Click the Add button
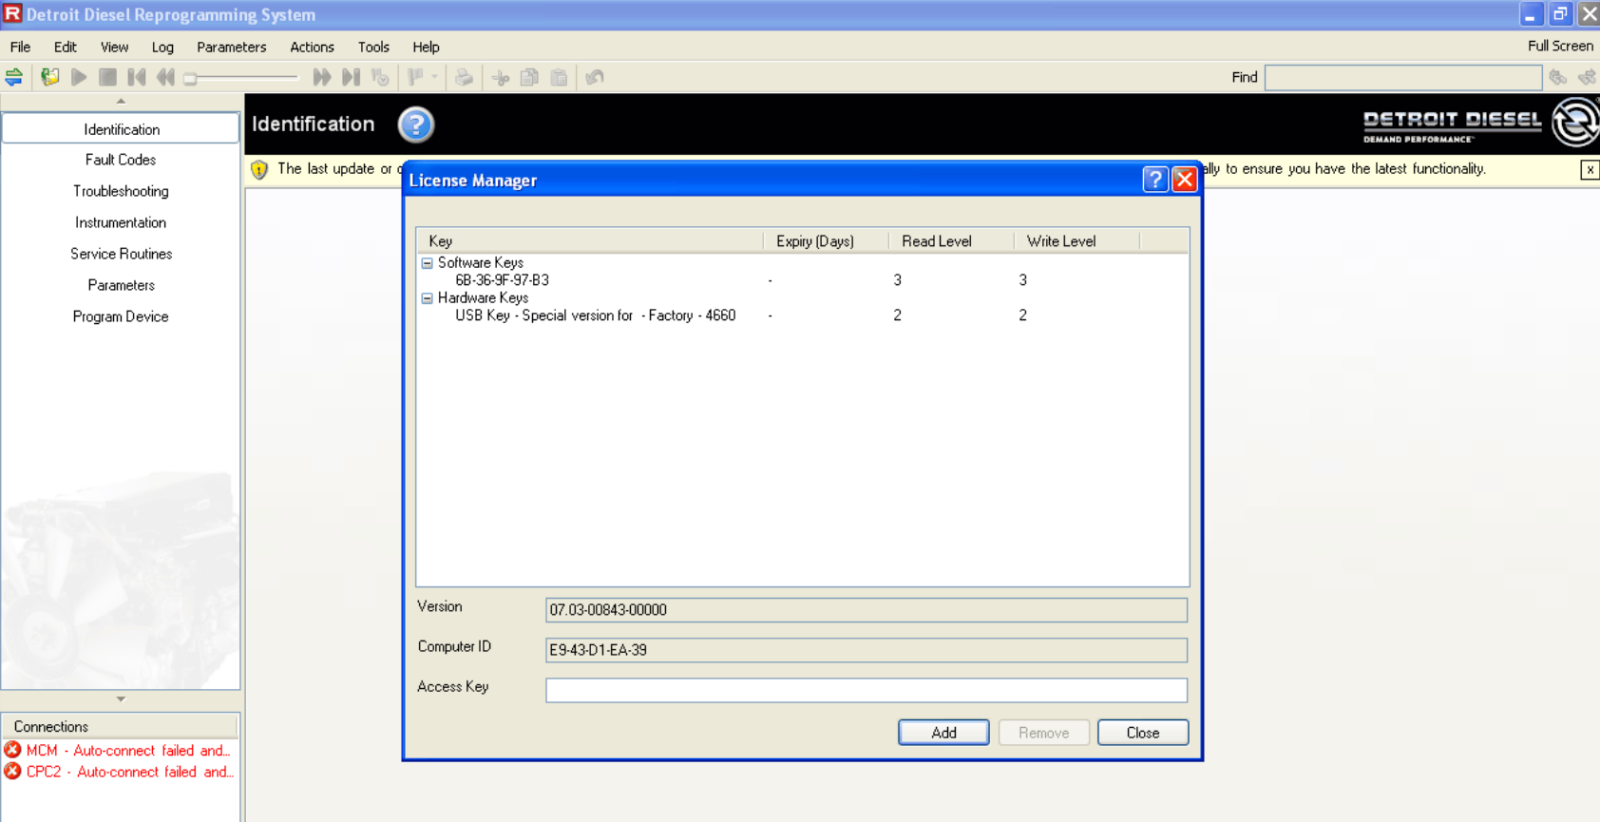This screenshot has height=822, width=1600. click(944, 733)
